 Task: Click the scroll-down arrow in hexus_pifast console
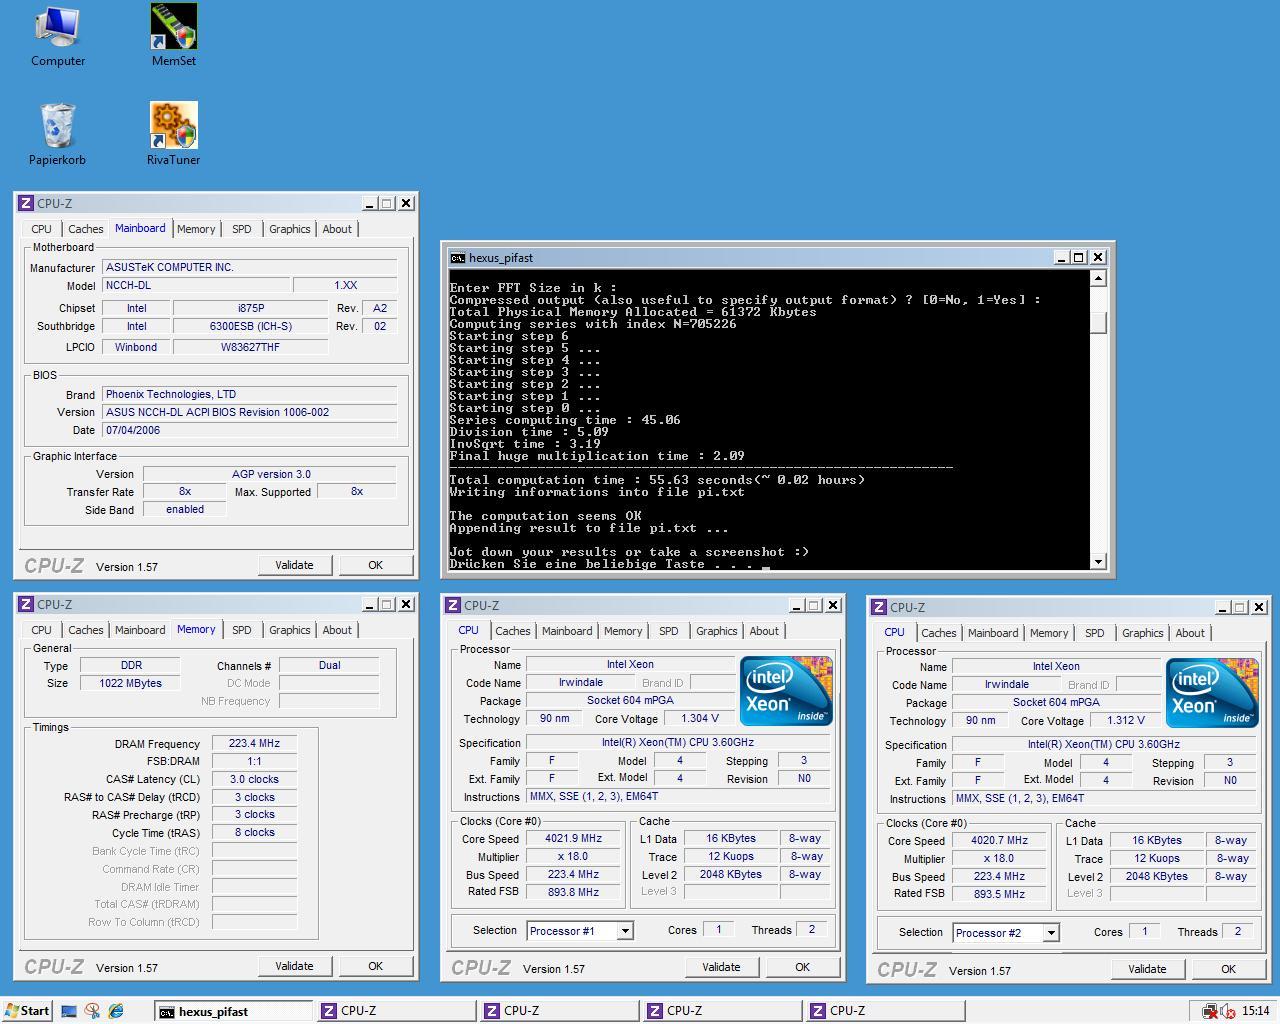point(1098,562)
